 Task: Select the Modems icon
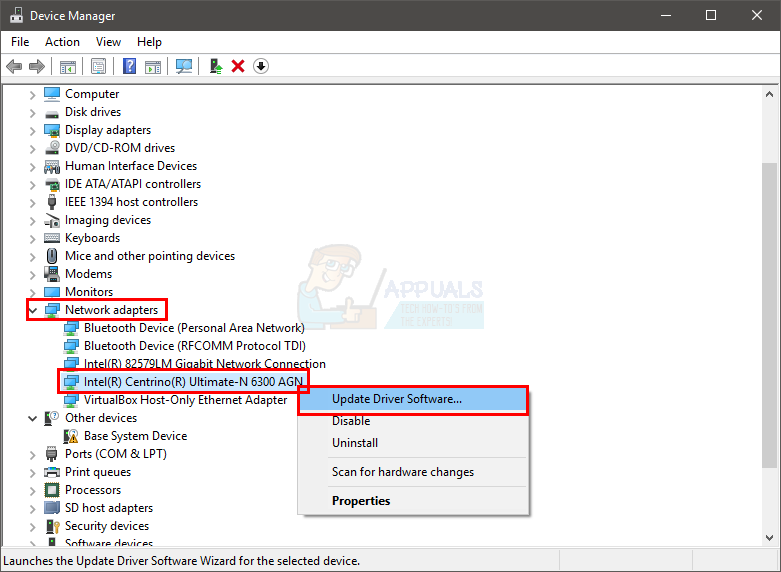52,274
